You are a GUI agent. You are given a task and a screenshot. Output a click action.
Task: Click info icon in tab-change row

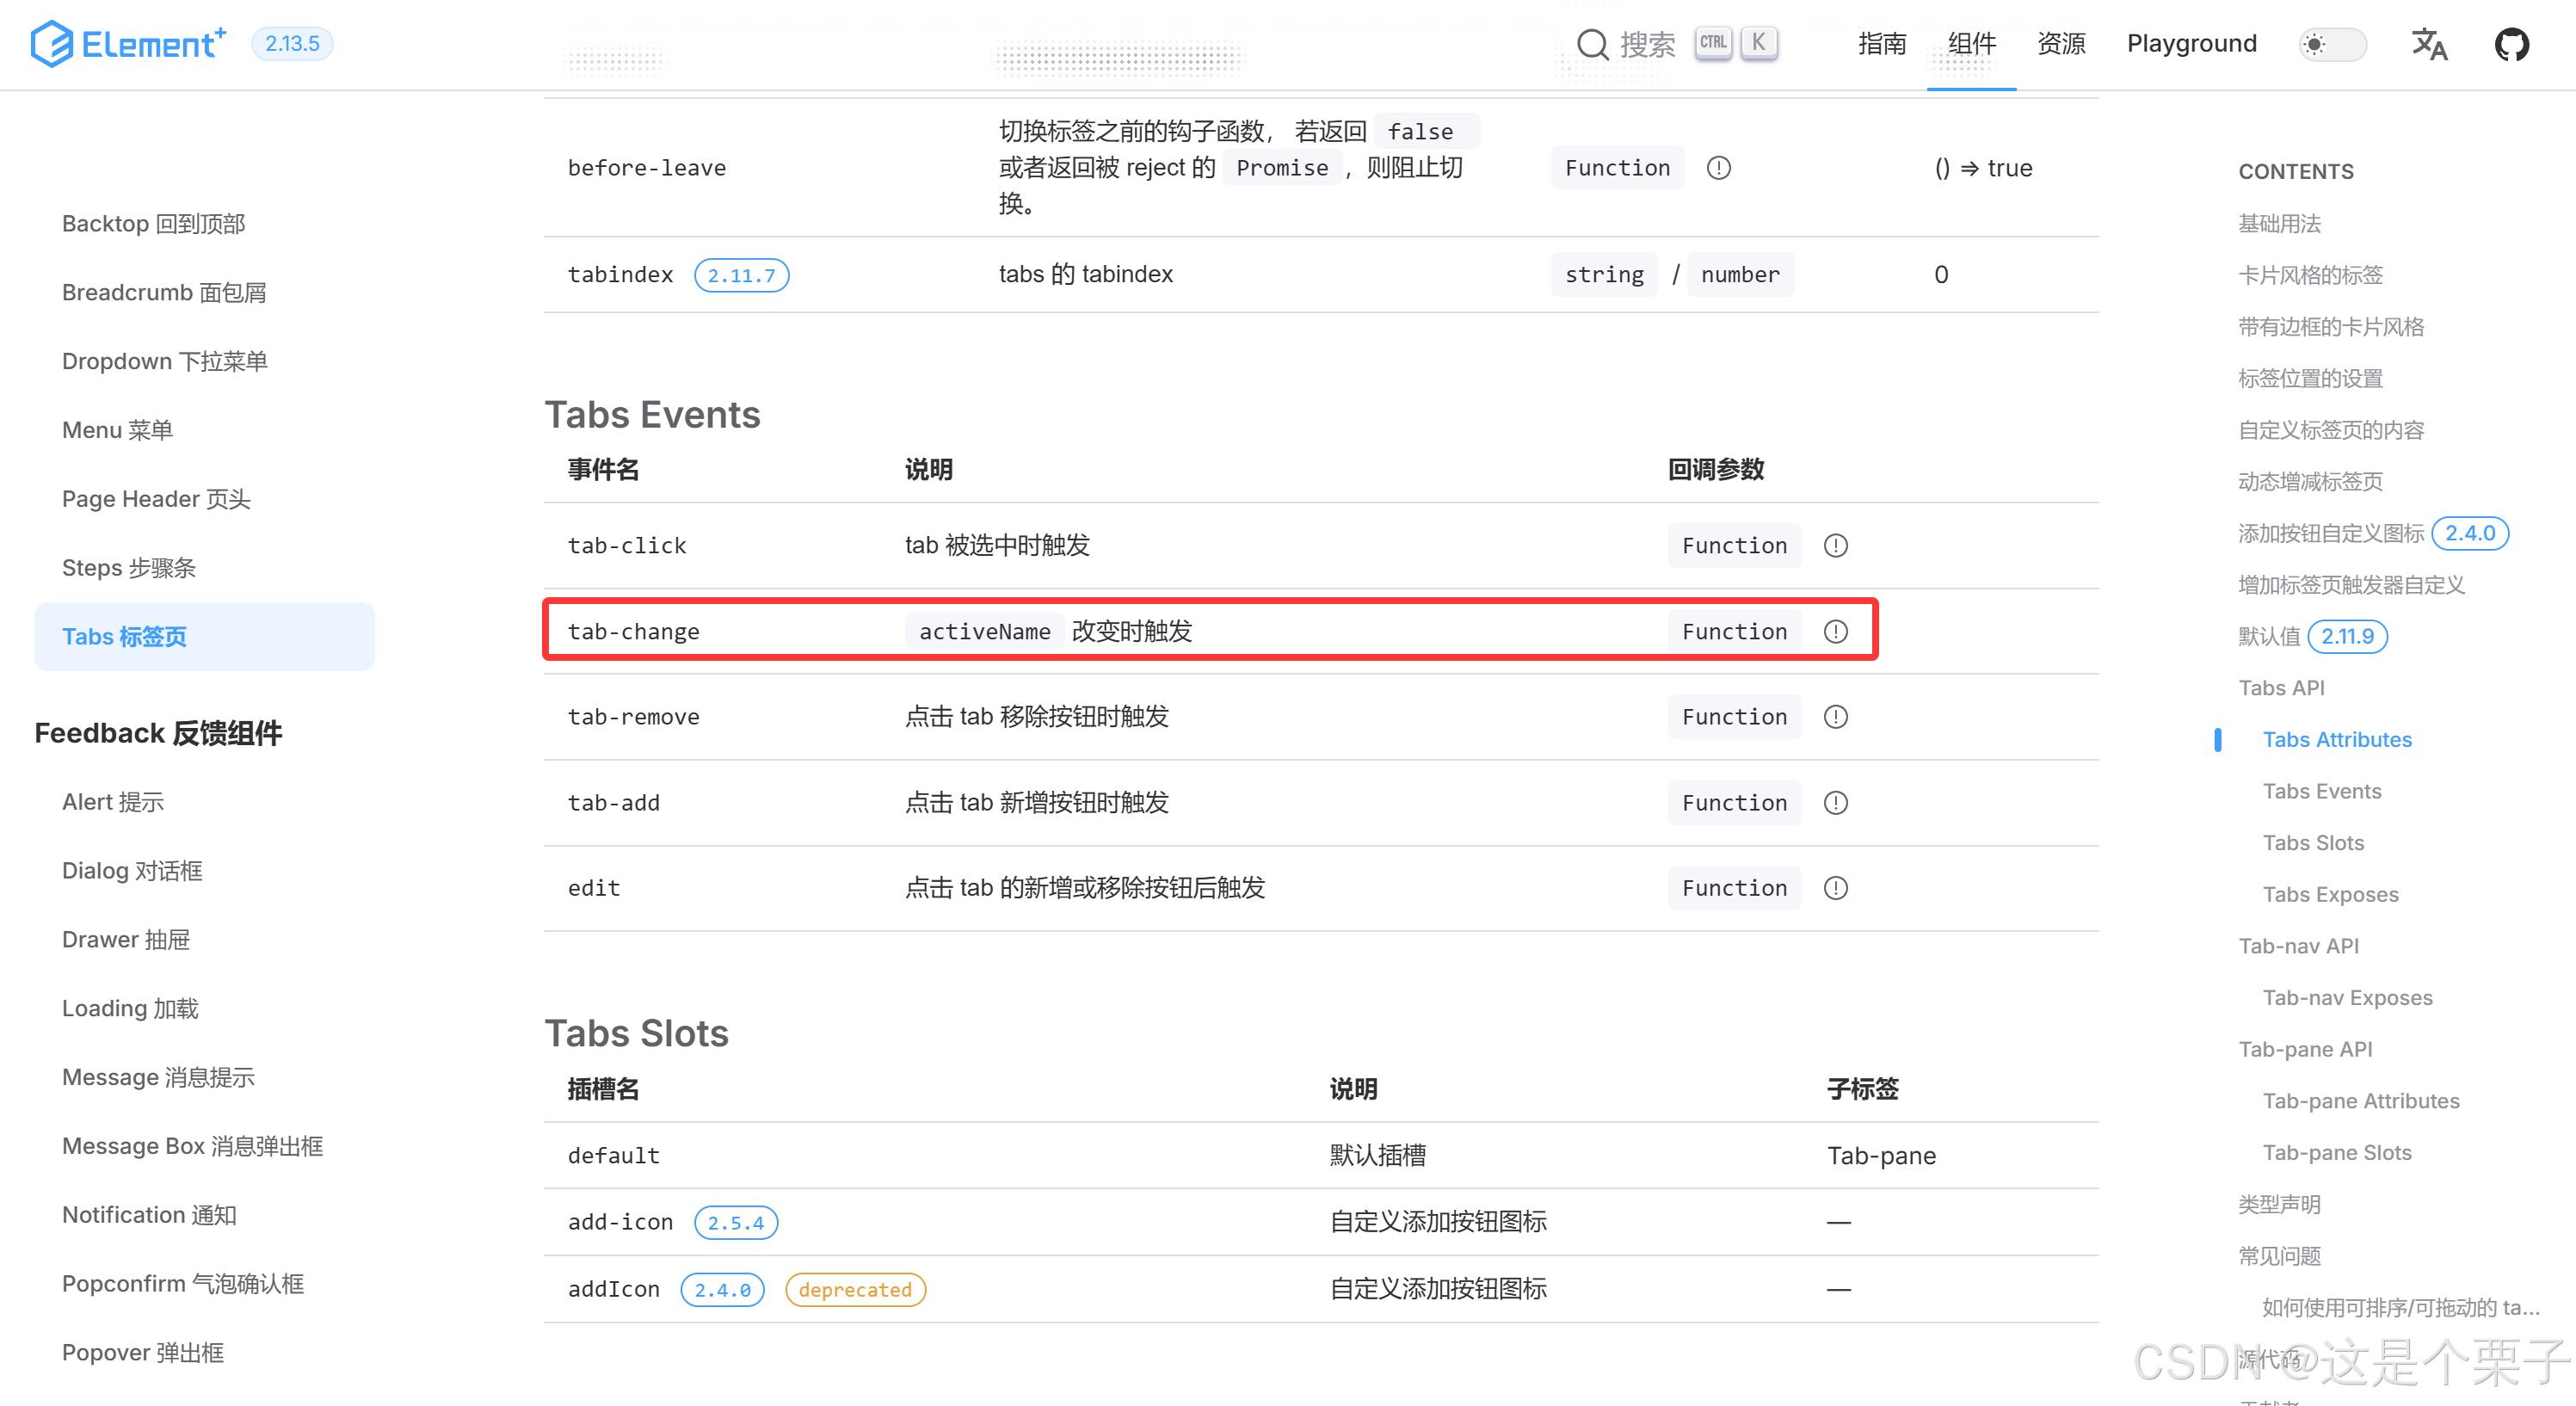tap(1835, 631)
